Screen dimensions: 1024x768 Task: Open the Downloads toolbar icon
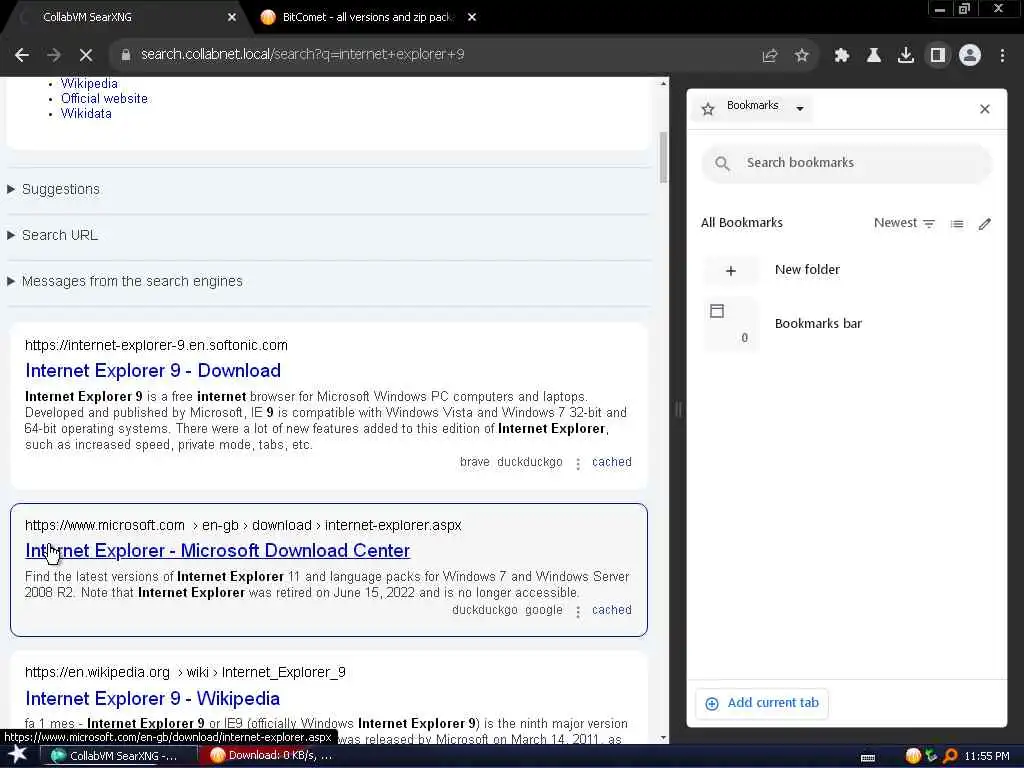click(906, 56)
